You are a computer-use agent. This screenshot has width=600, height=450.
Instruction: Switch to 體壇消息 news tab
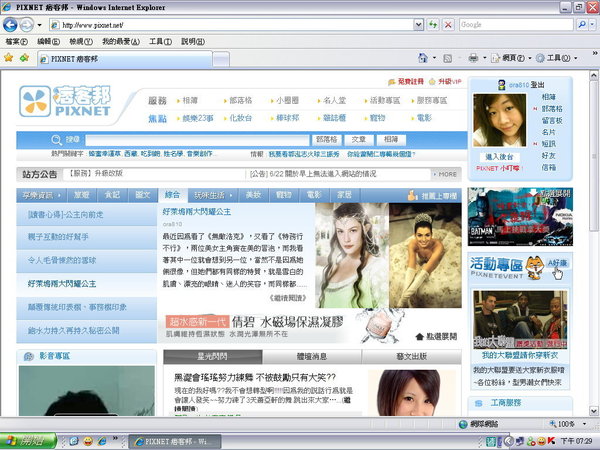(312, 357)
